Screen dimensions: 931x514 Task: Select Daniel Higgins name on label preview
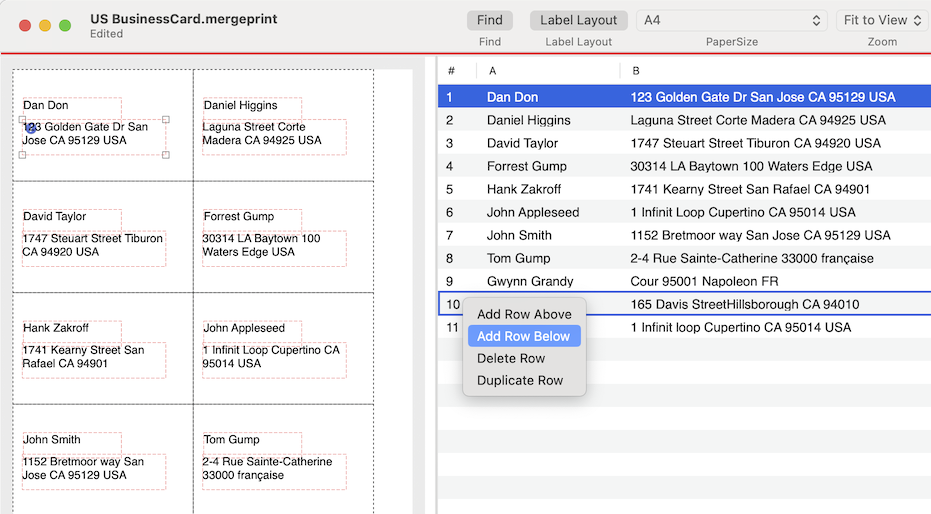252,108
